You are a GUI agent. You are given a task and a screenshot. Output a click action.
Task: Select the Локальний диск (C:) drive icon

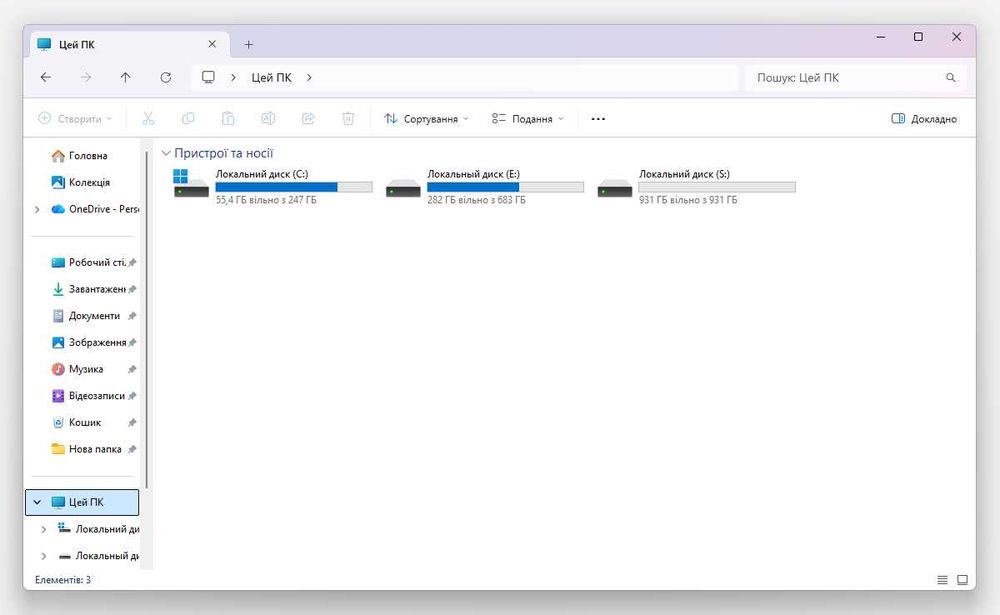click(x=191, y=183)
